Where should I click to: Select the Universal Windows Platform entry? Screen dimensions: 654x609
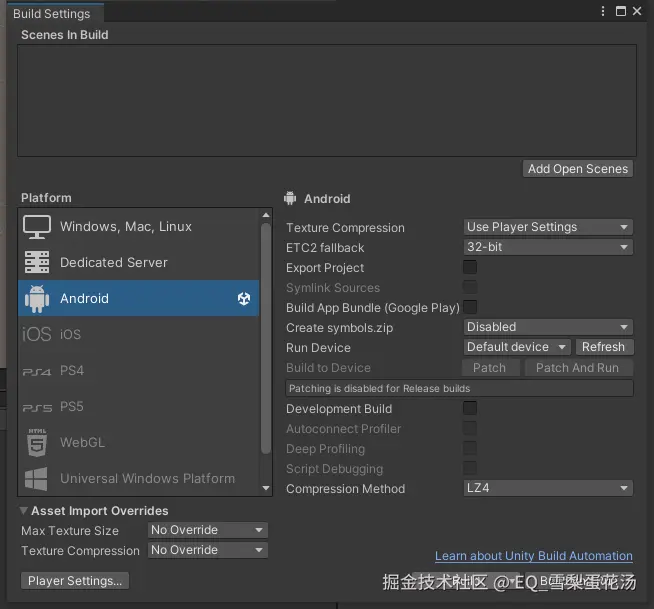pyautogui.click(x=138, y=478)
